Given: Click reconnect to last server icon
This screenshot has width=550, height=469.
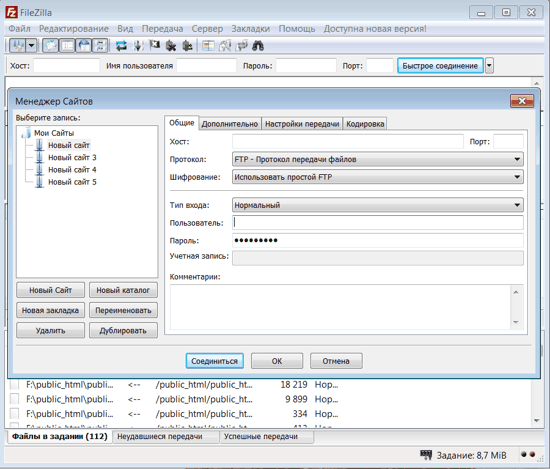Looking at the screenshot, I should click(188, 46).
